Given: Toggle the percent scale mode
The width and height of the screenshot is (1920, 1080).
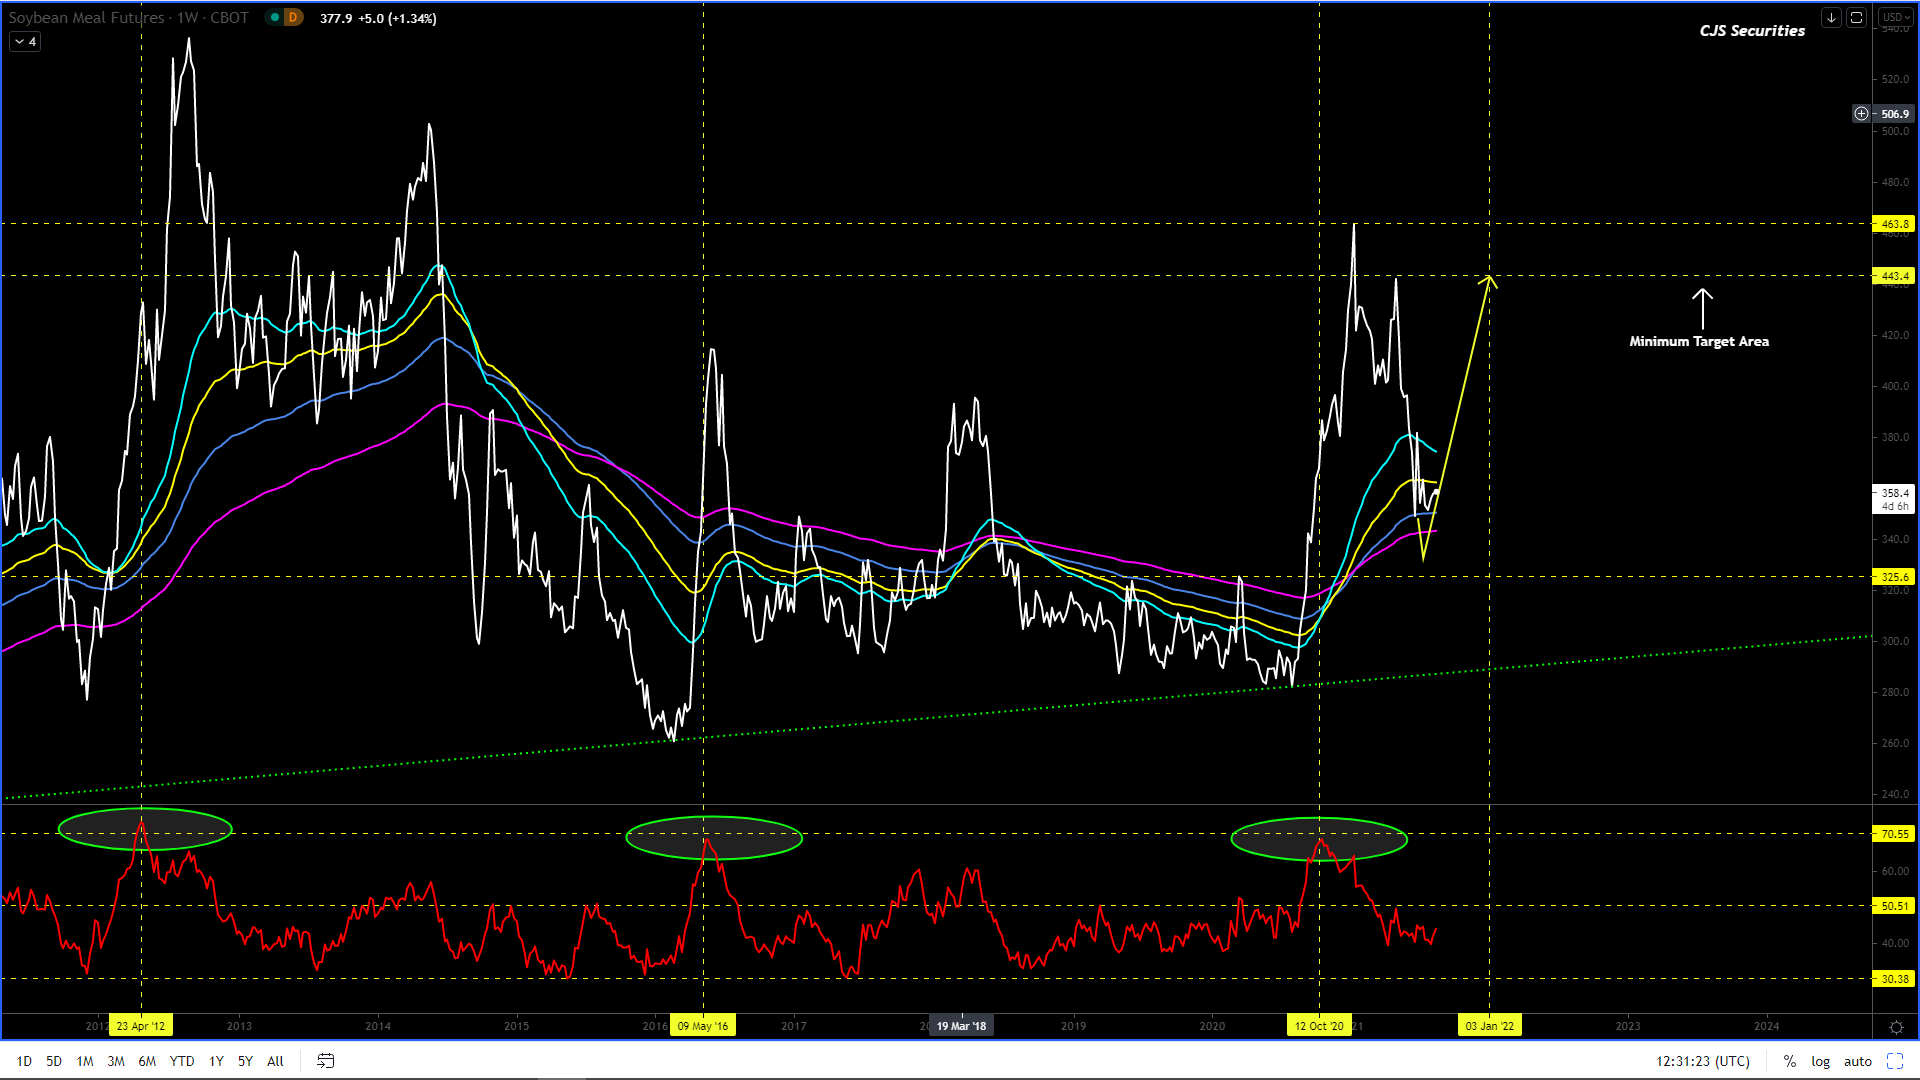Looking at the screenshot, I should [x=1790, y=1061].
